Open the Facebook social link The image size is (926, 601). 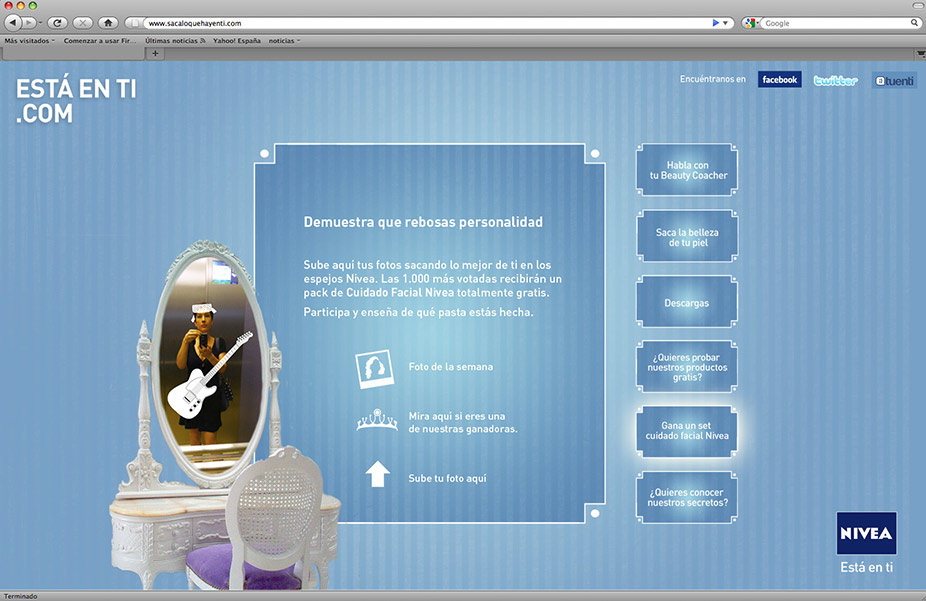[x=779, y=80]
